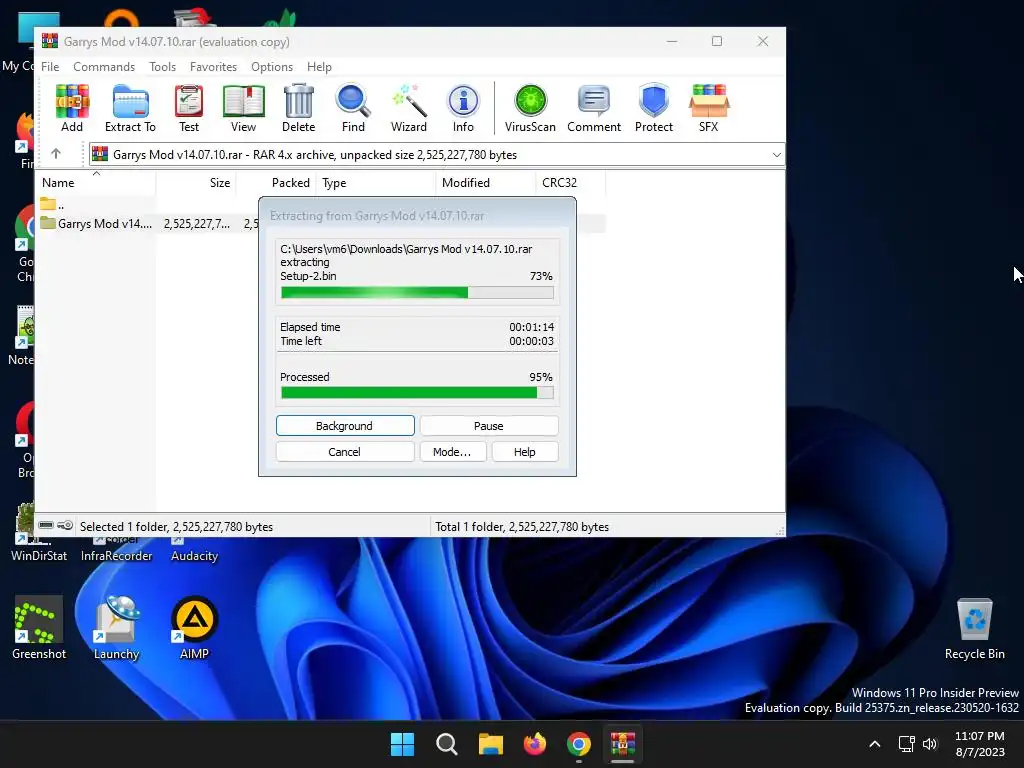Launch the Wizard toolbar icon

point(409,108)
